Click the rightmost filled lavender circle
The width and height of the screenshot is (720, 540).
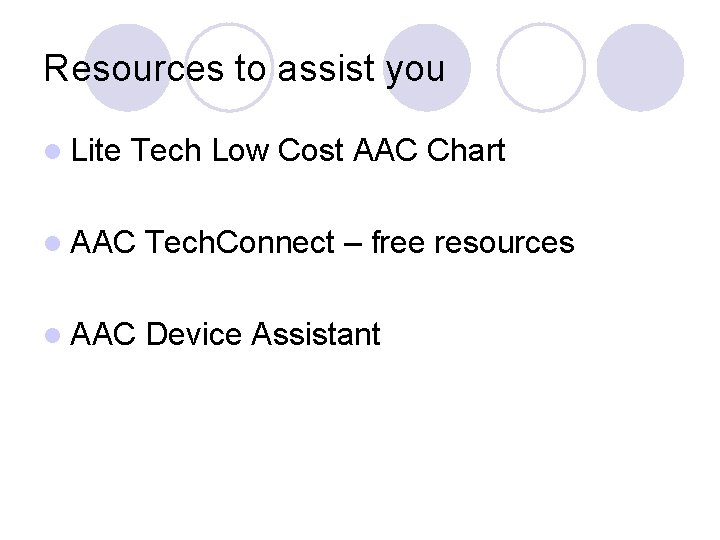pos(640,67)
